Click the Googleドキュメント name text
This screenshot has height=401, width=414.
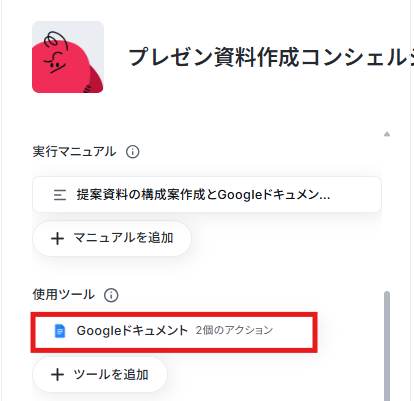pyautogui.click(x=132, y=331)
